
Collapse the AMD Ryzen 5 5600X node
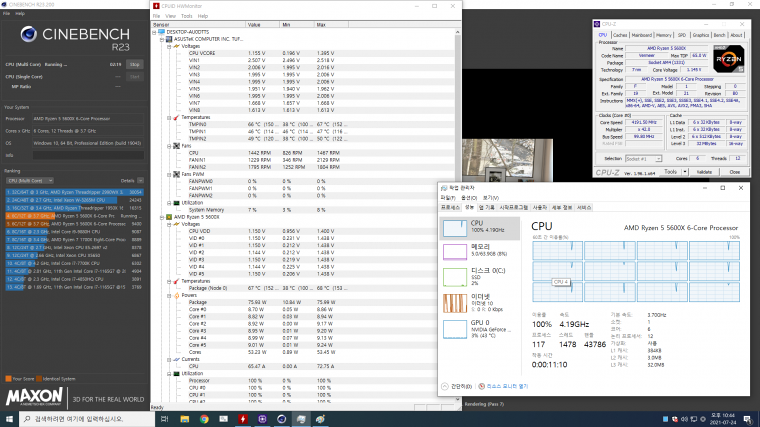click(x=162, y=217)
